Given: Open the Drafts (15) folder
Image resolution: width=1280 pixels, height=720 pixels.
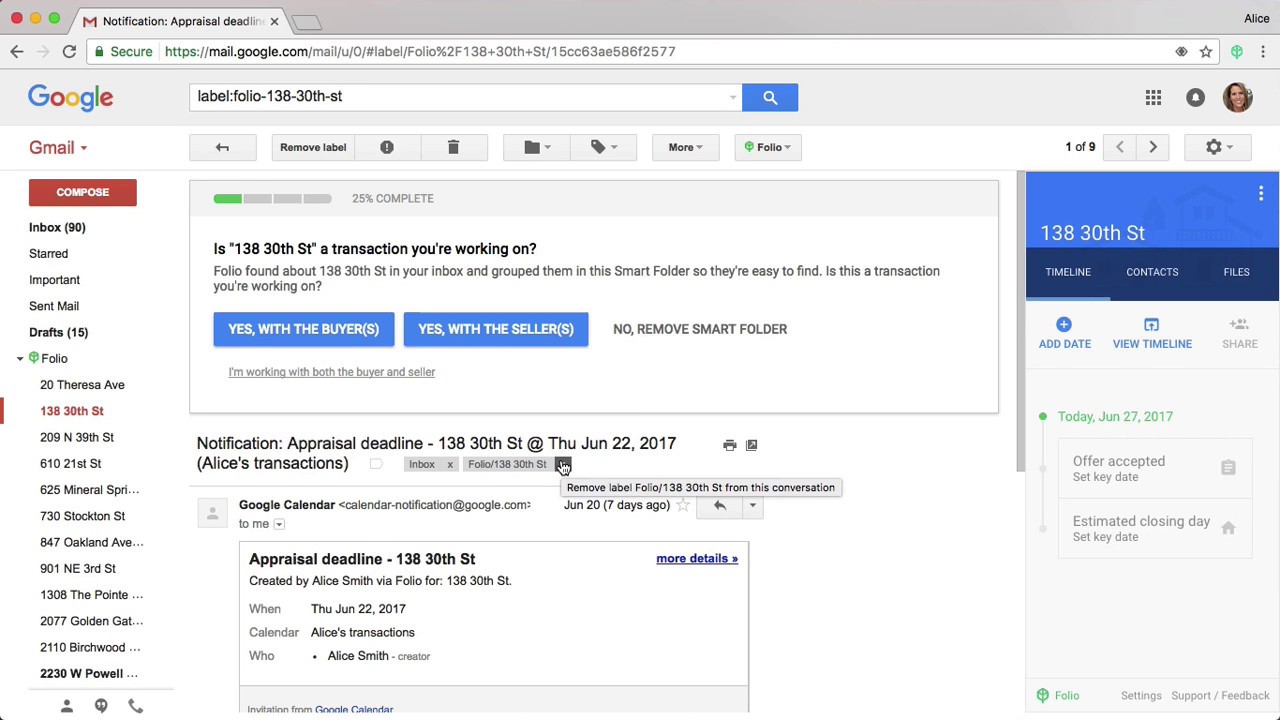Looking at the screenshot, I should 58,332.
